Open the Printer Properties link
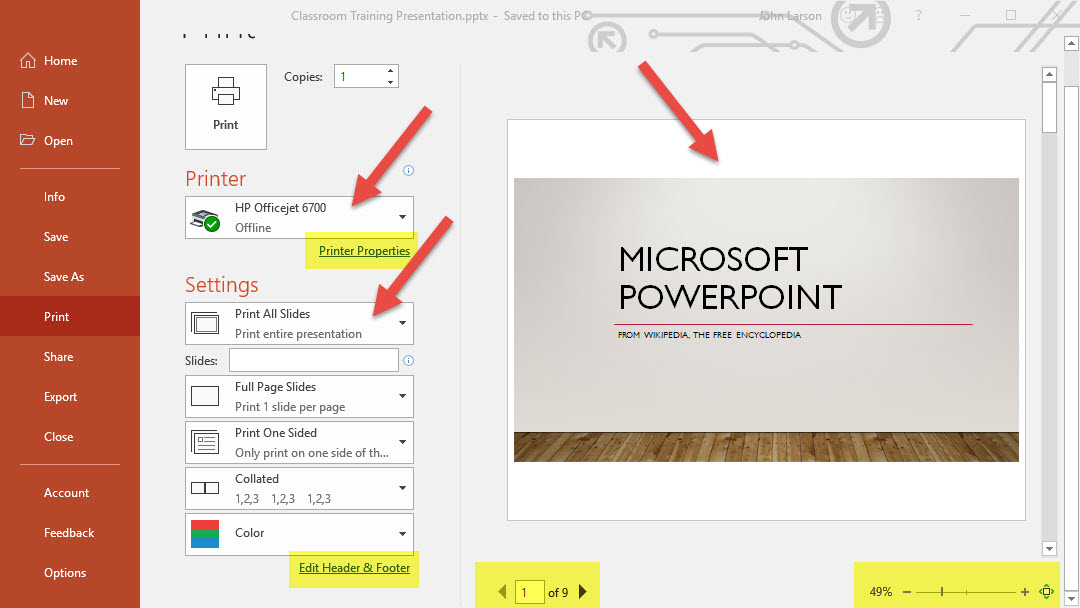This screenshot has width=1080, height=608. [364, 251]
